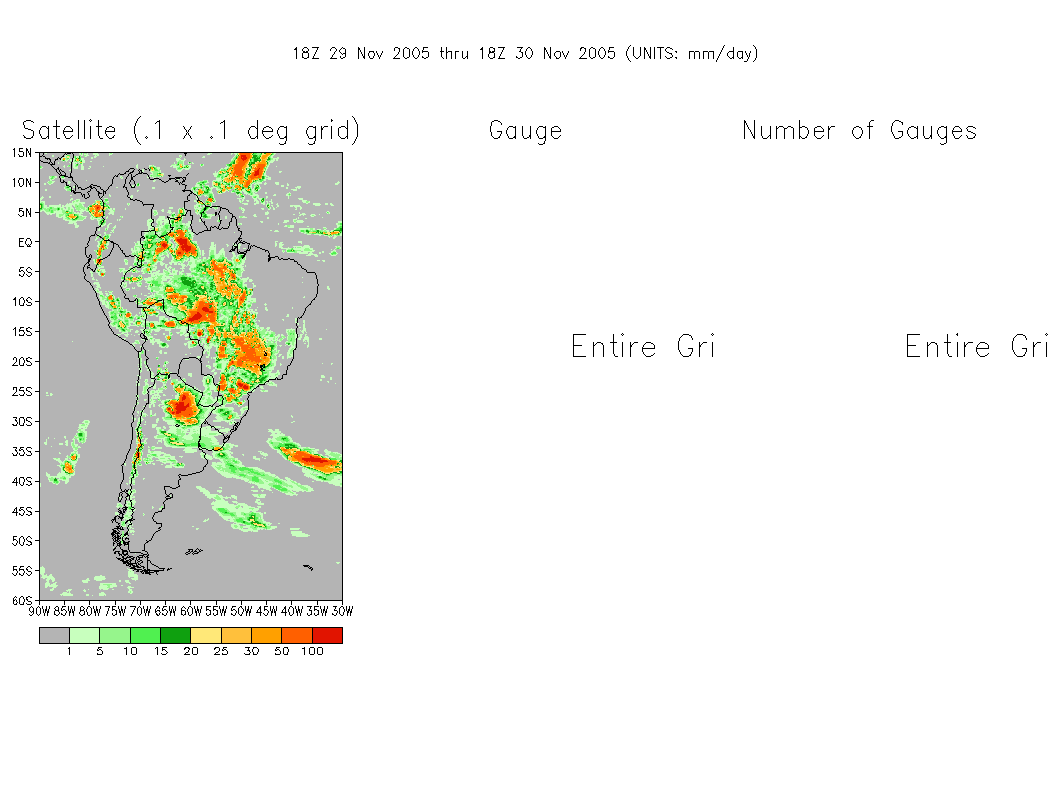The height and width of the screenshot is (800, 1050).
Task: Click the 60S latitude label
Action: [21, 601]
